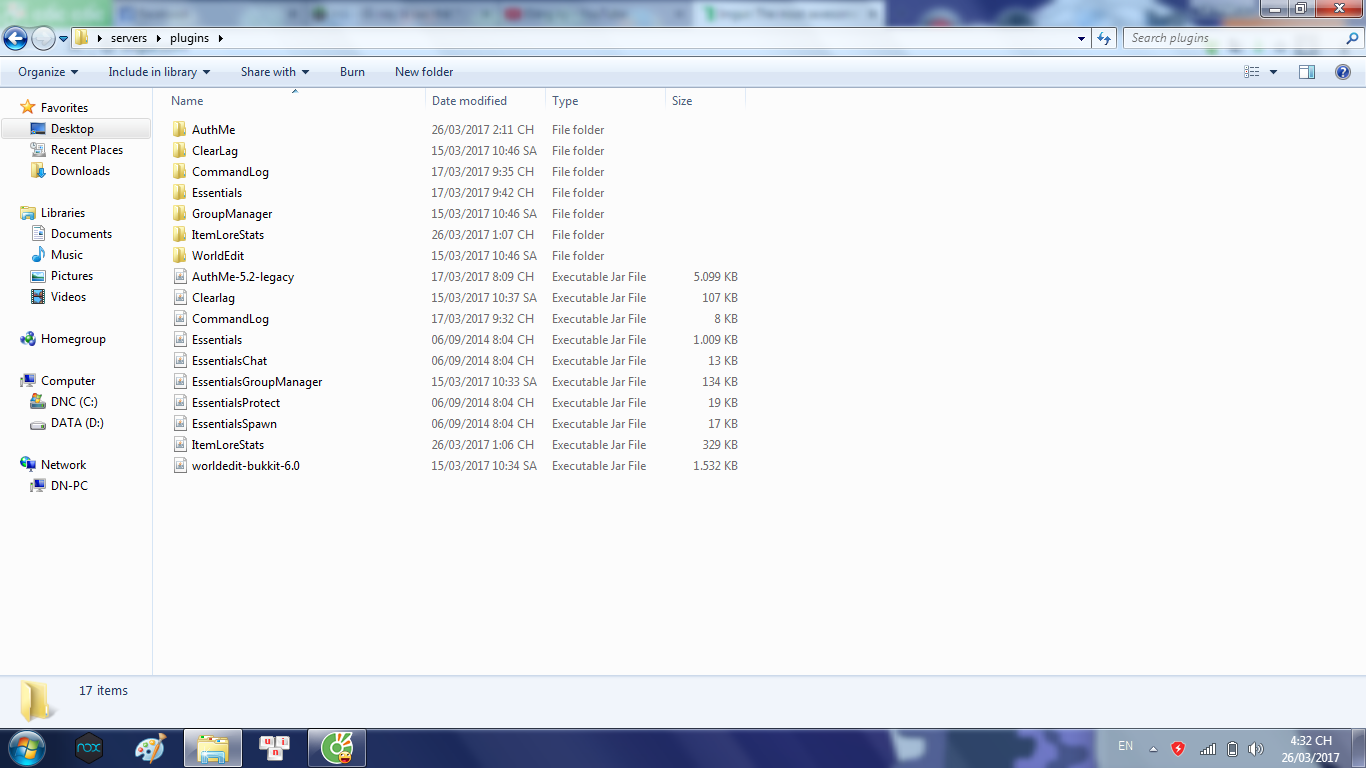Select the ItemLoreStats folder icon
The width and height of the screenshot is (1366, 768).
180,235
